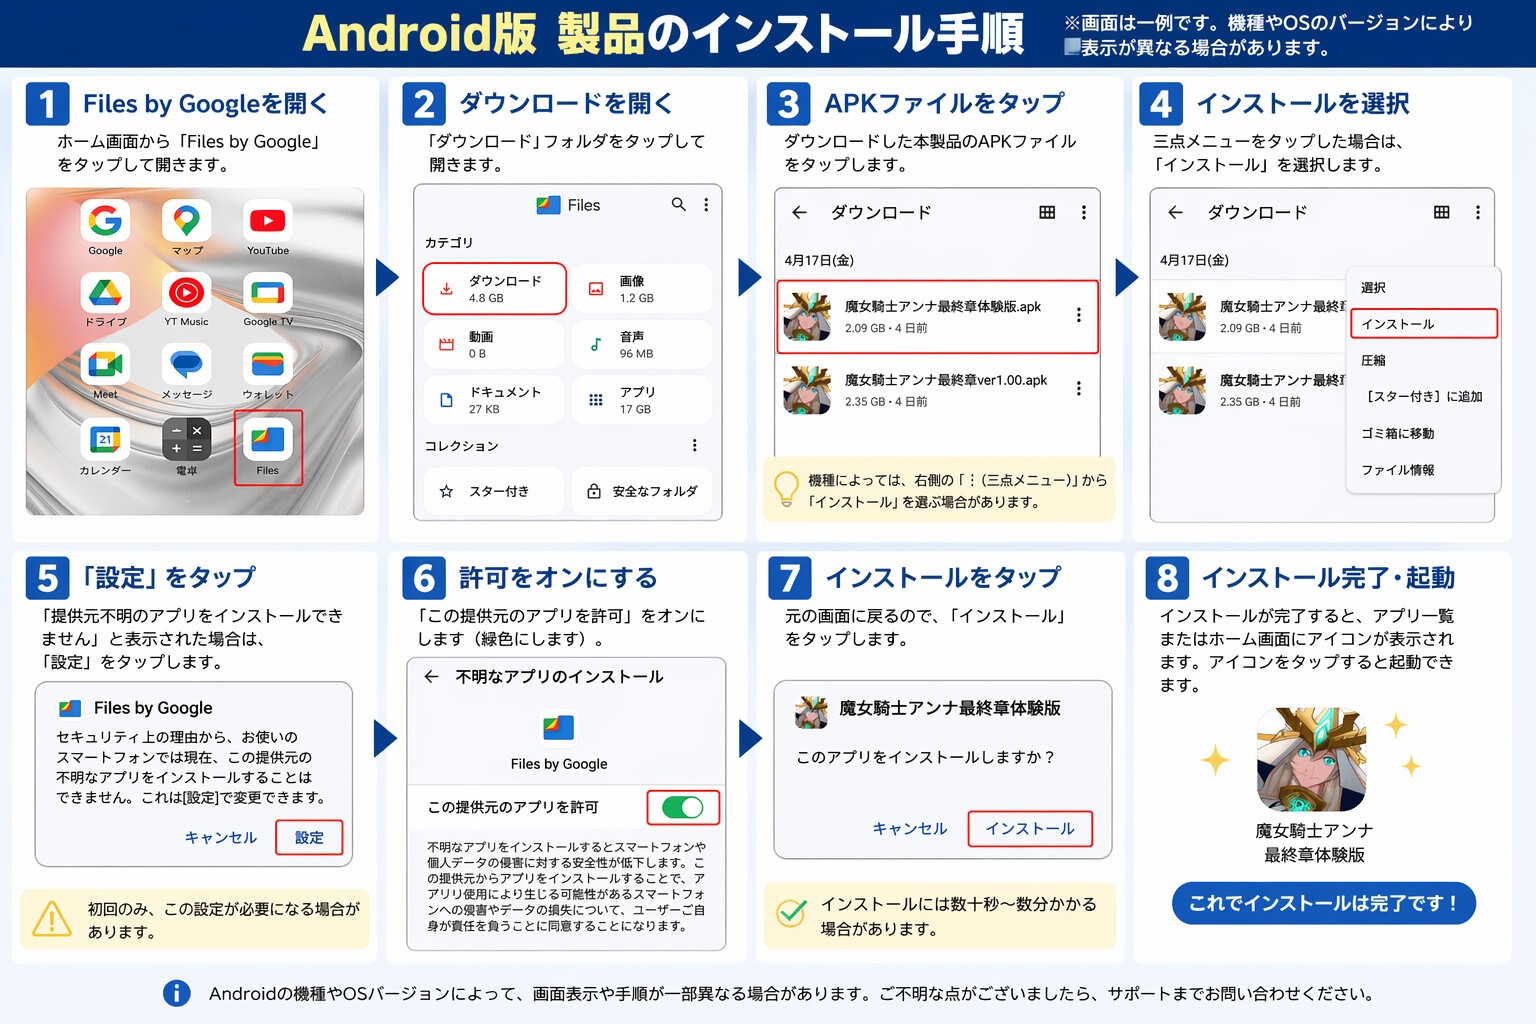Expand the コレクション section overflow menu

pyautogui.click(x=695, y=445)
